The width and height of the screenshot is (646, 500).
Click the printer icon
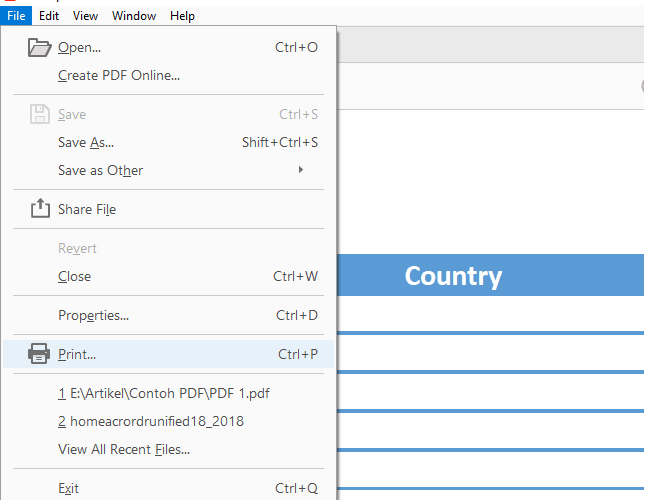39,353
